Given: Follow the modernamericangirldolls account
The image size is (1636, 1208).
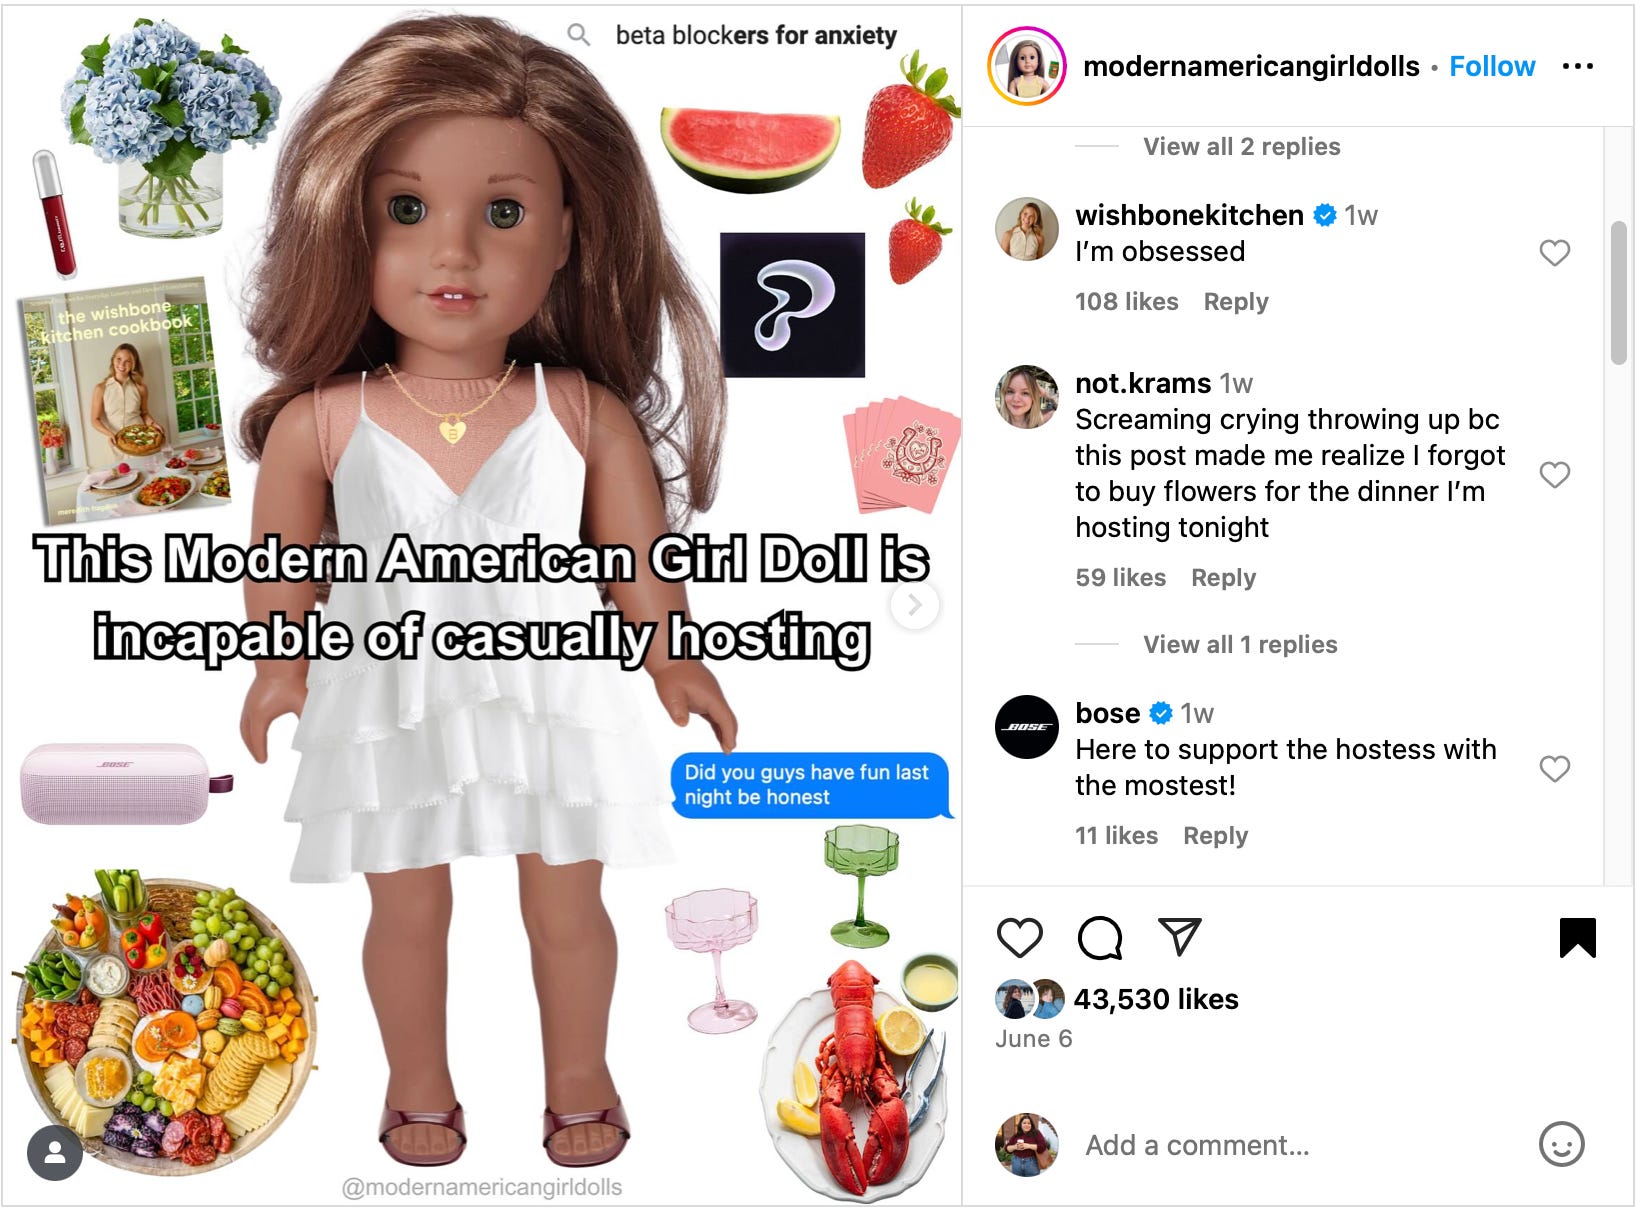Looking at the screenshot, I should (x=1492, y=66).
